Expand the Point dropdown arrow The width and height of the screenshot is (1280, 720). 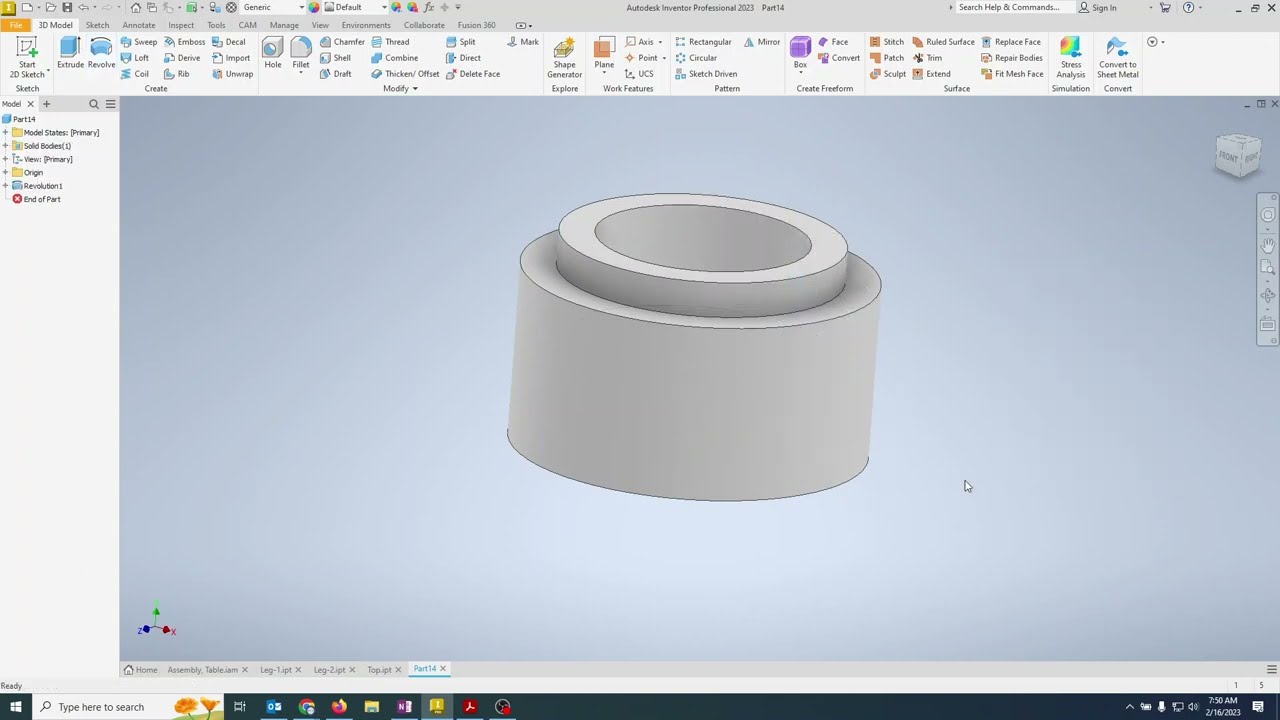664,58
